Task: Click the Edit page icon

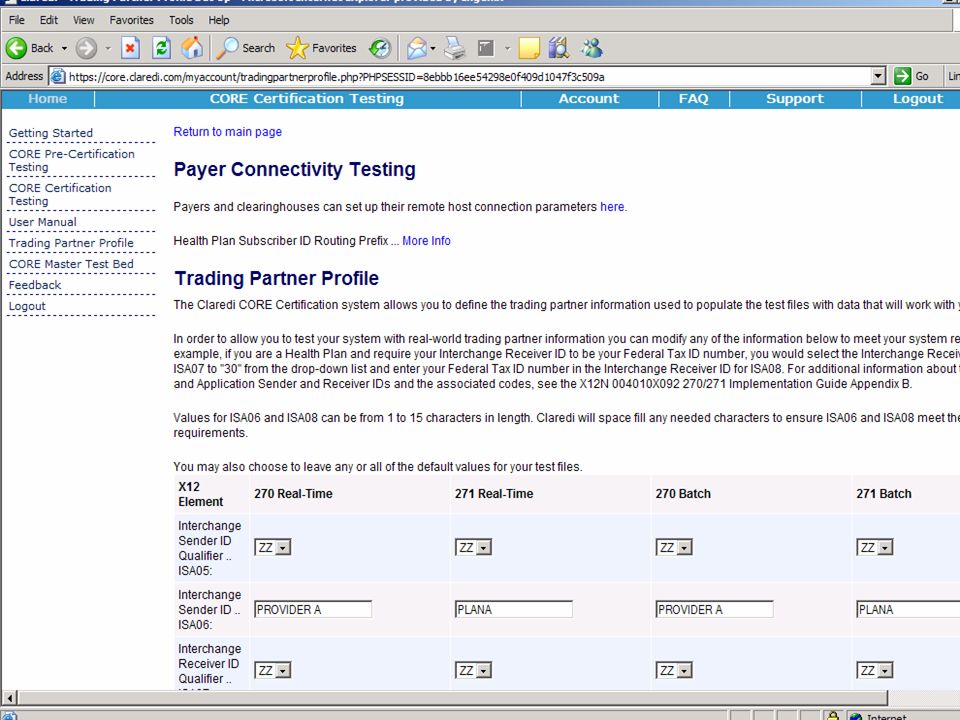Action: point(486,48)
